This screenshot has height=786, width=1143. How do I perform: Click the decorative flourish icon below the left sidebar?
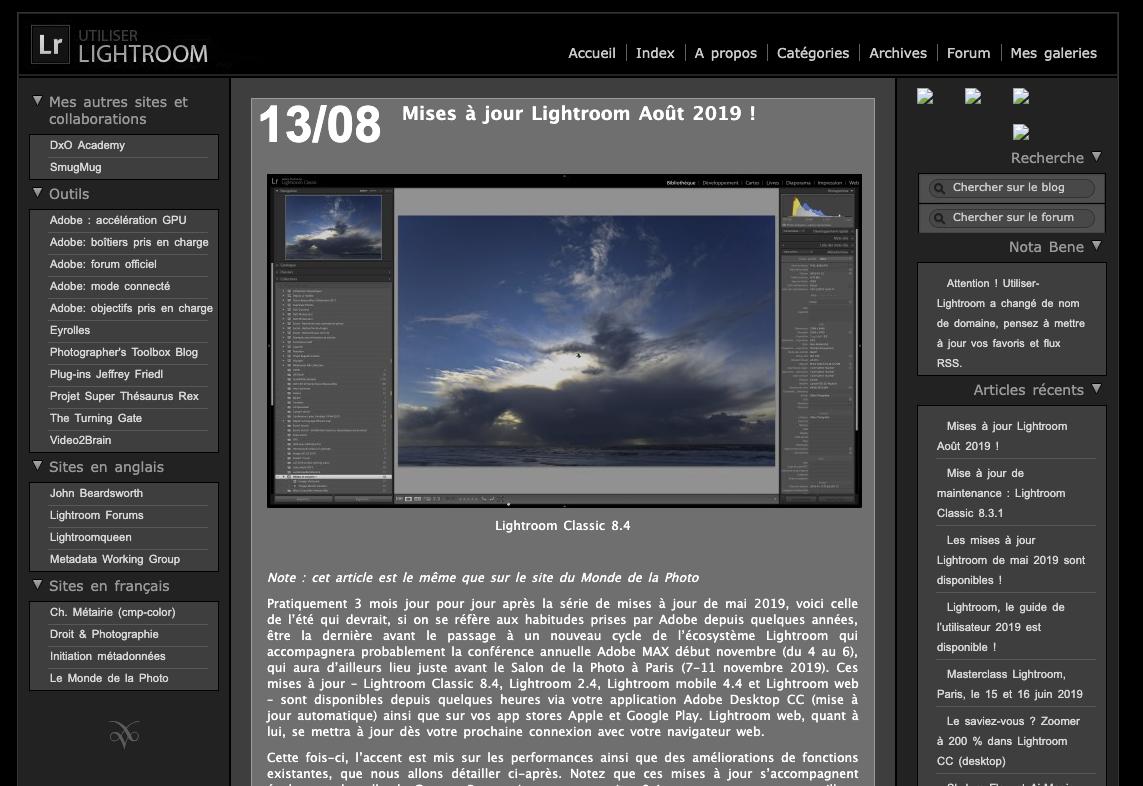click(x=124, y=734)
